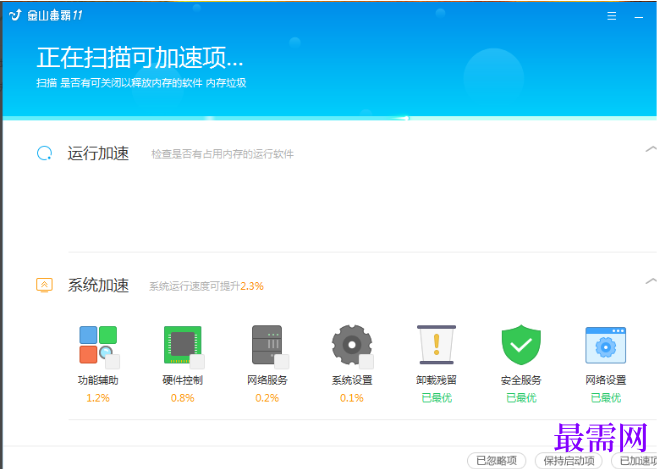The width and height of the screenshot is (666, 469).
Task: Toggle checkbox on the 硬件控制 item
Action: pyautogui.click(x=197, y=362)
